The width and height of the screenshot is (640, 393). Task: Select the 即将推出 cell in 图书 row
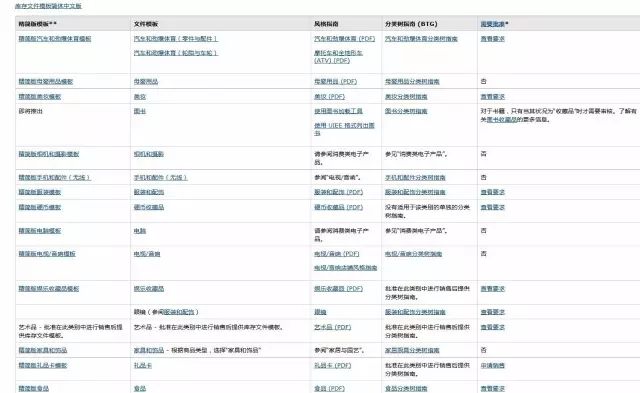pyautogui.click(x=31, y=111)
